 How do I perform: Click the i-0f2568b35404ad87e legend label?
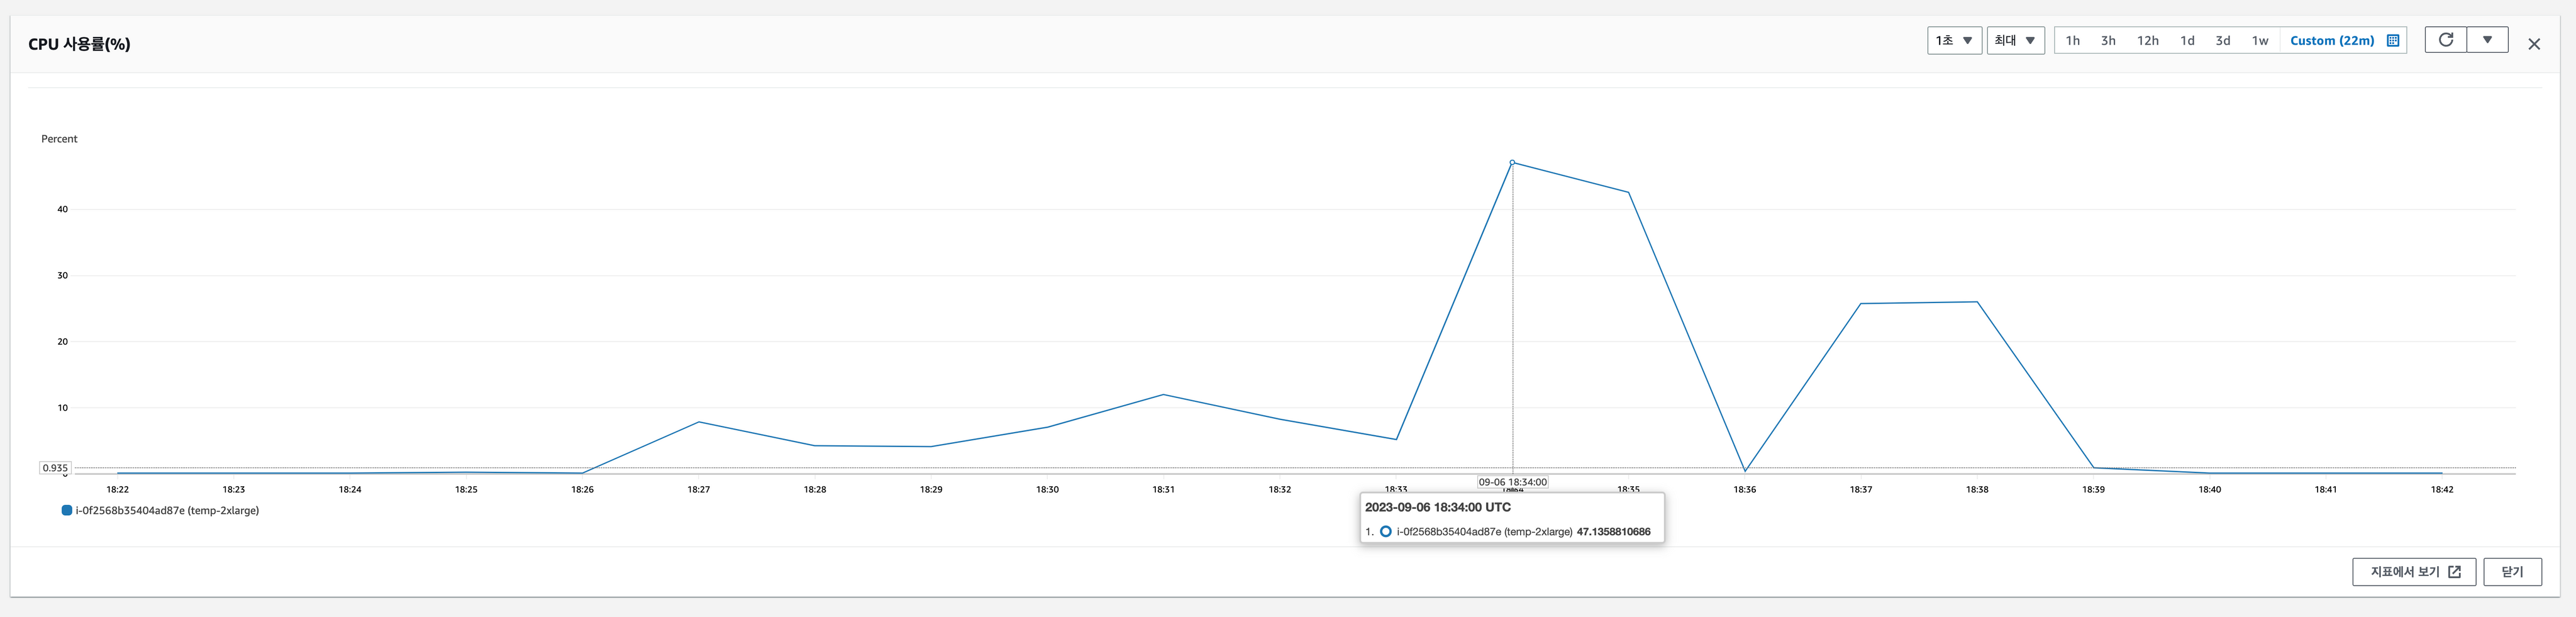tap(167, 511)
